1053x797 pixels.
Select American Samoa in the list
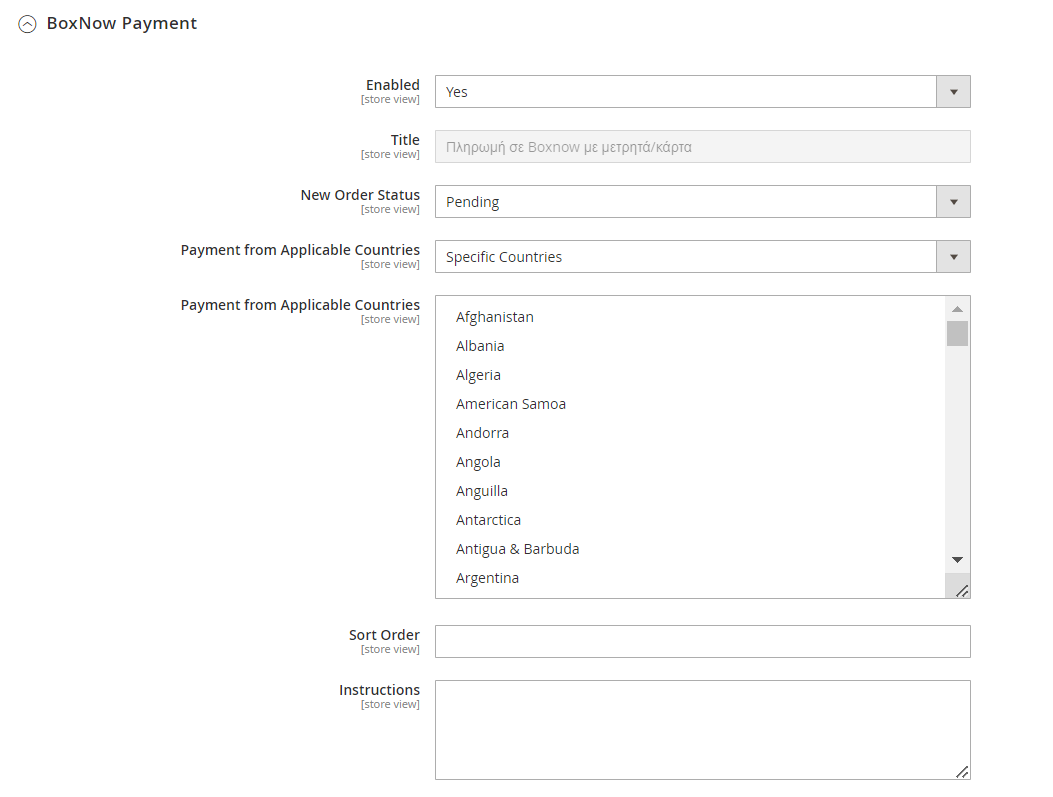pyautogui.click(x=511, y=404)
